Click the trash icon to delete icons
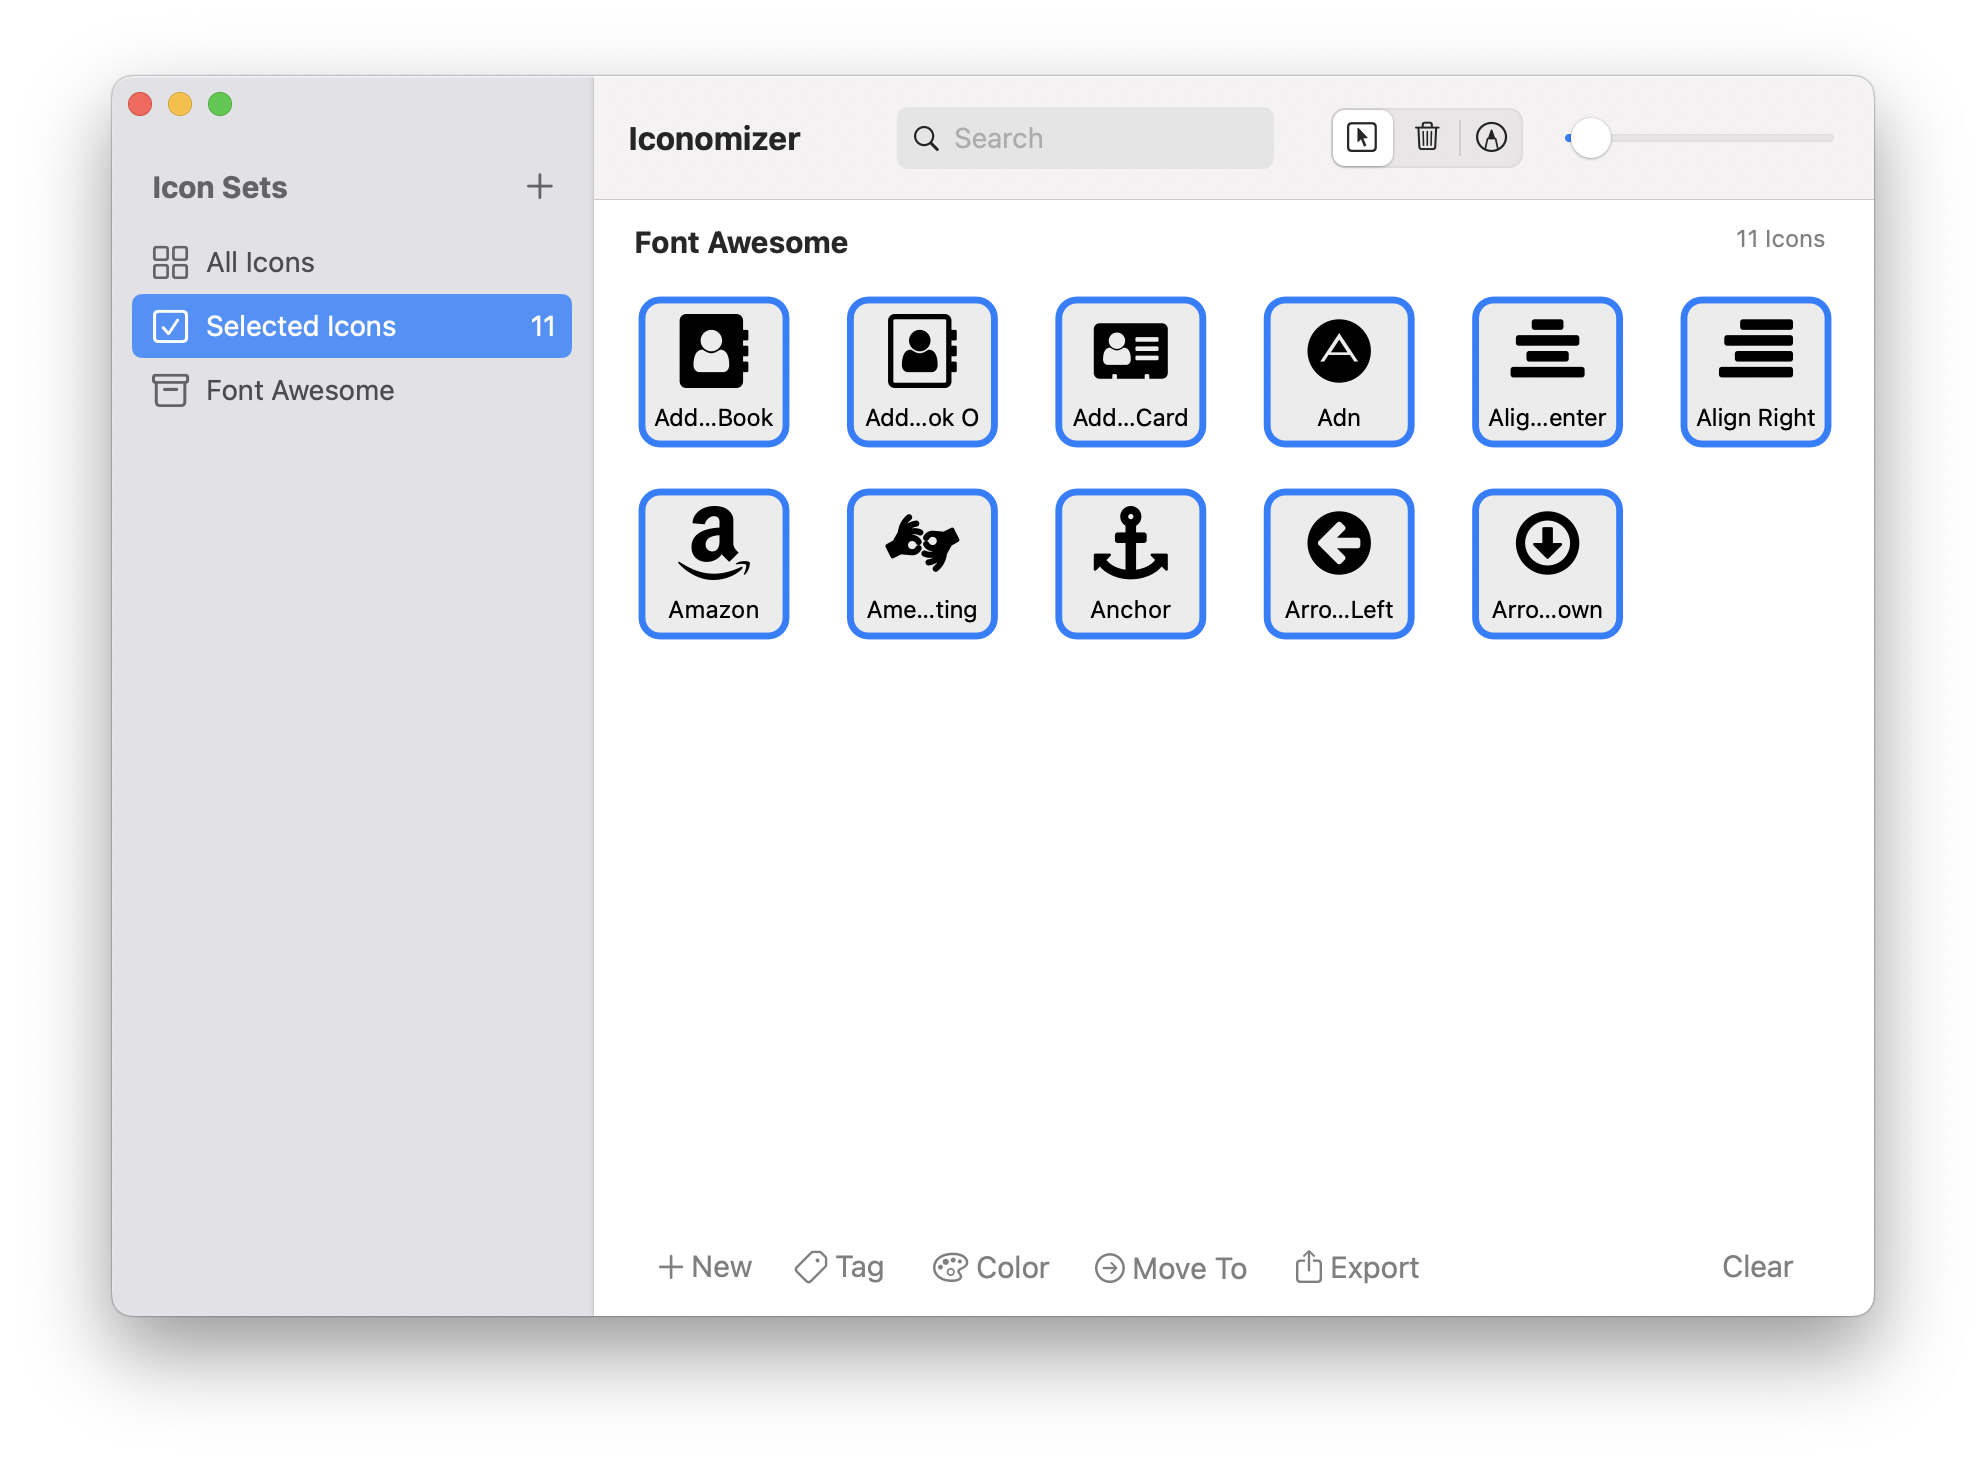Viewport: 1986px width, 1464px height. pyautogui.click(x=1426, y=138)
